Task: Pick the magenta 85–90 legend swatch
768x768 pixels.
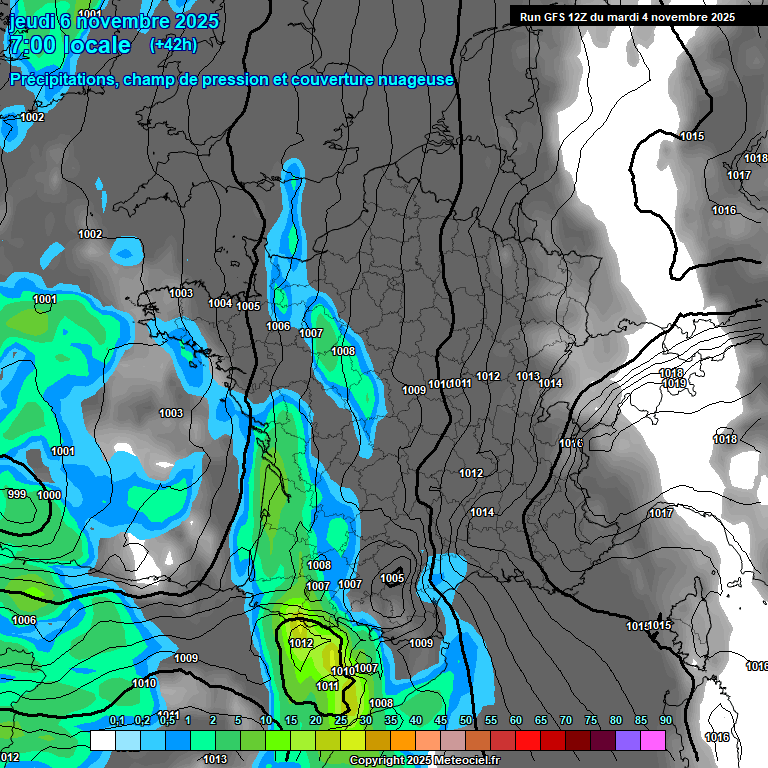Action: [653, 740]
